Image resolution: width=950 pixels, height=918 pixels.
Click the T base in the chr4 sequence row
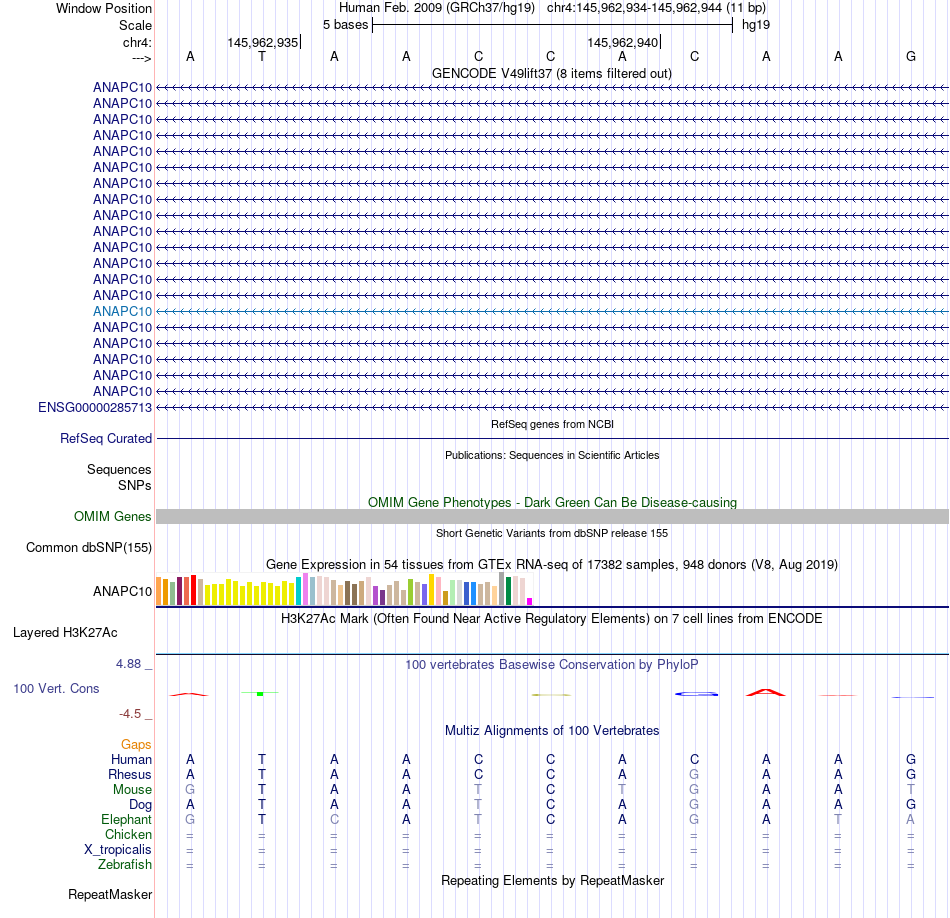tap(262, 57)
